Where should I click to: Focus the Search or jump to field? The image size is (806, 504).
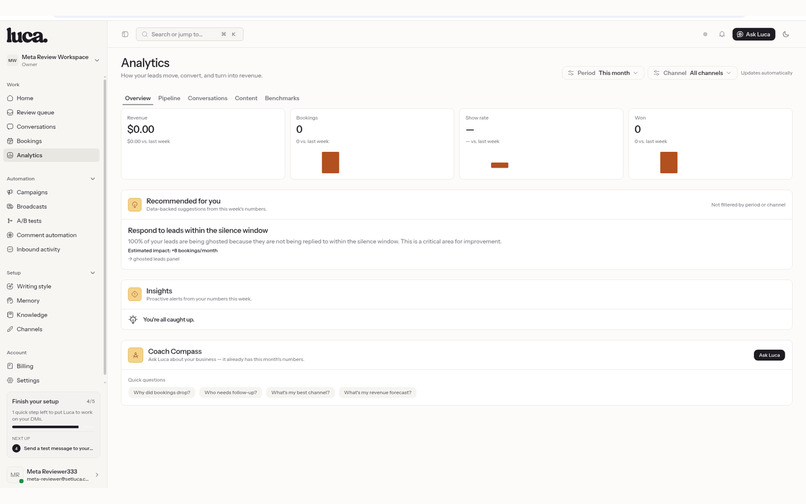pos(189,34)
